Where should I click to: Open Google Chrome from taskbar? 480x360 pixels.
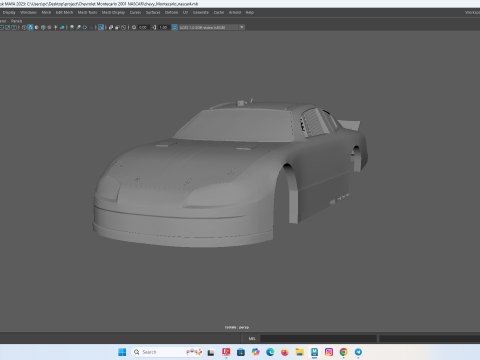pos(343,352)
